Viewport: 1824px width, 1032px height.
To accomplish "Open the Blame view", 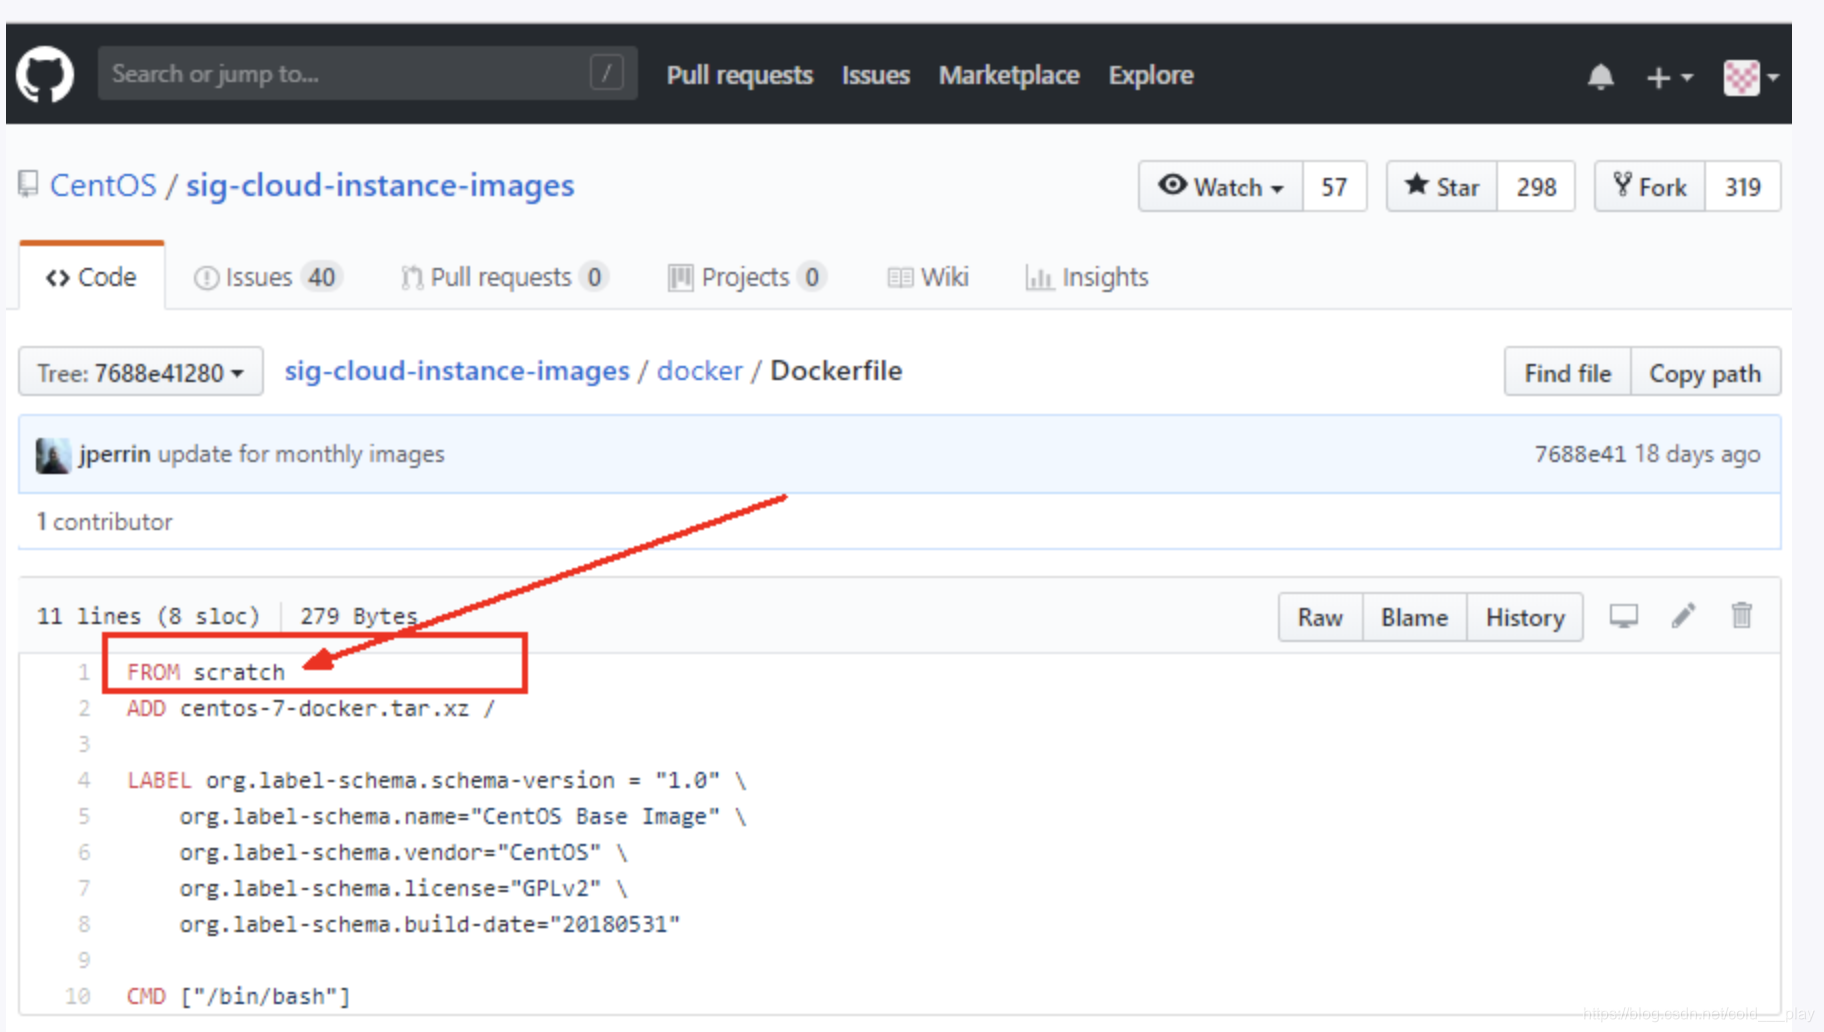I will point(1414,617).
